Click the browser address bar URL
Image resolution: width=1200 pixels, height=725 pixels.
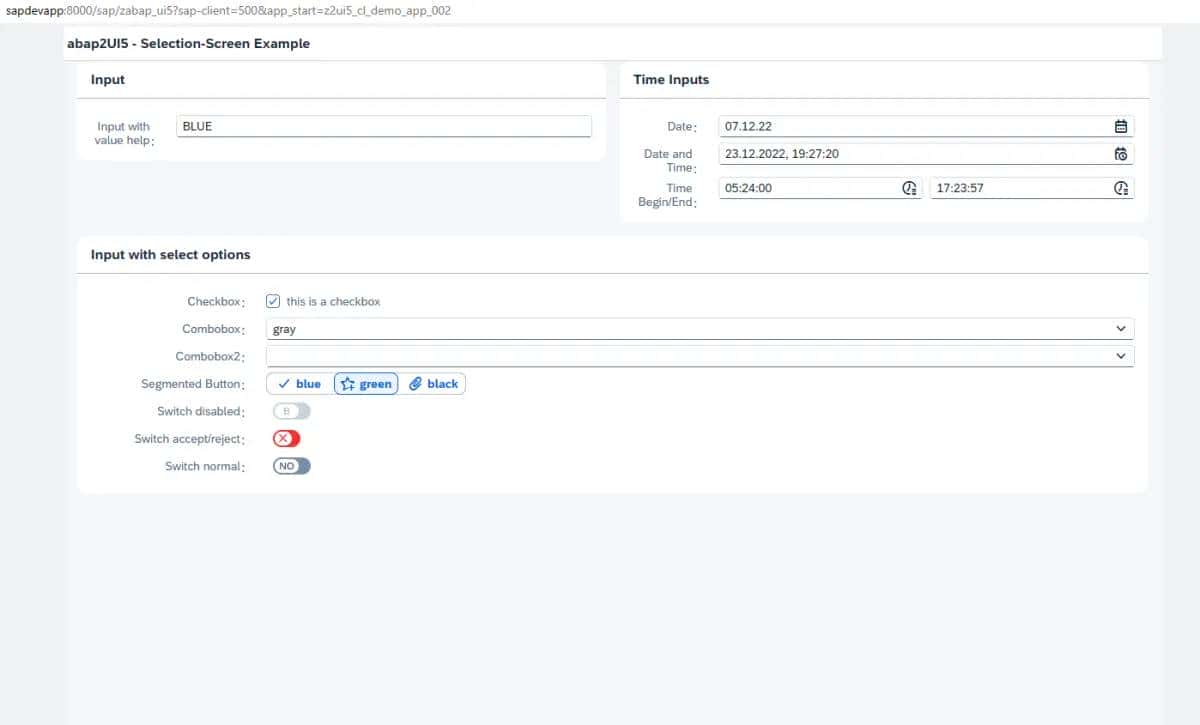pos(250,11)
